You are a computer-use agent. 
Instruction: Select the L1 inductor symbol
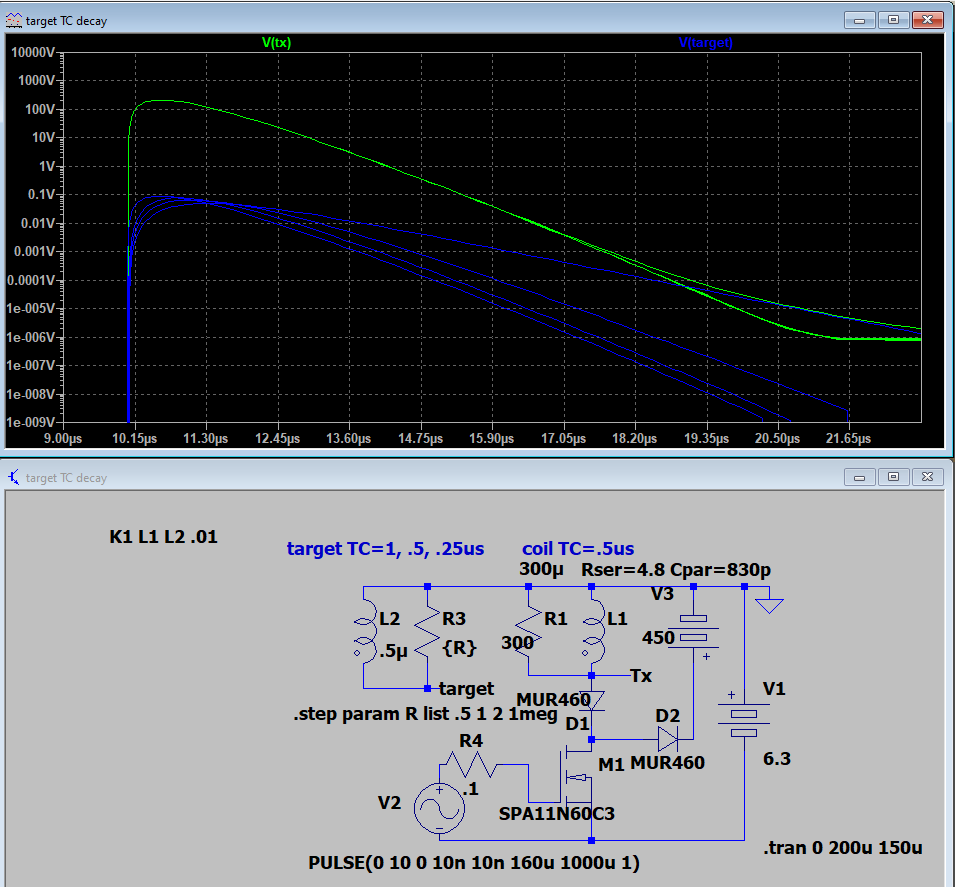point(594,631)
